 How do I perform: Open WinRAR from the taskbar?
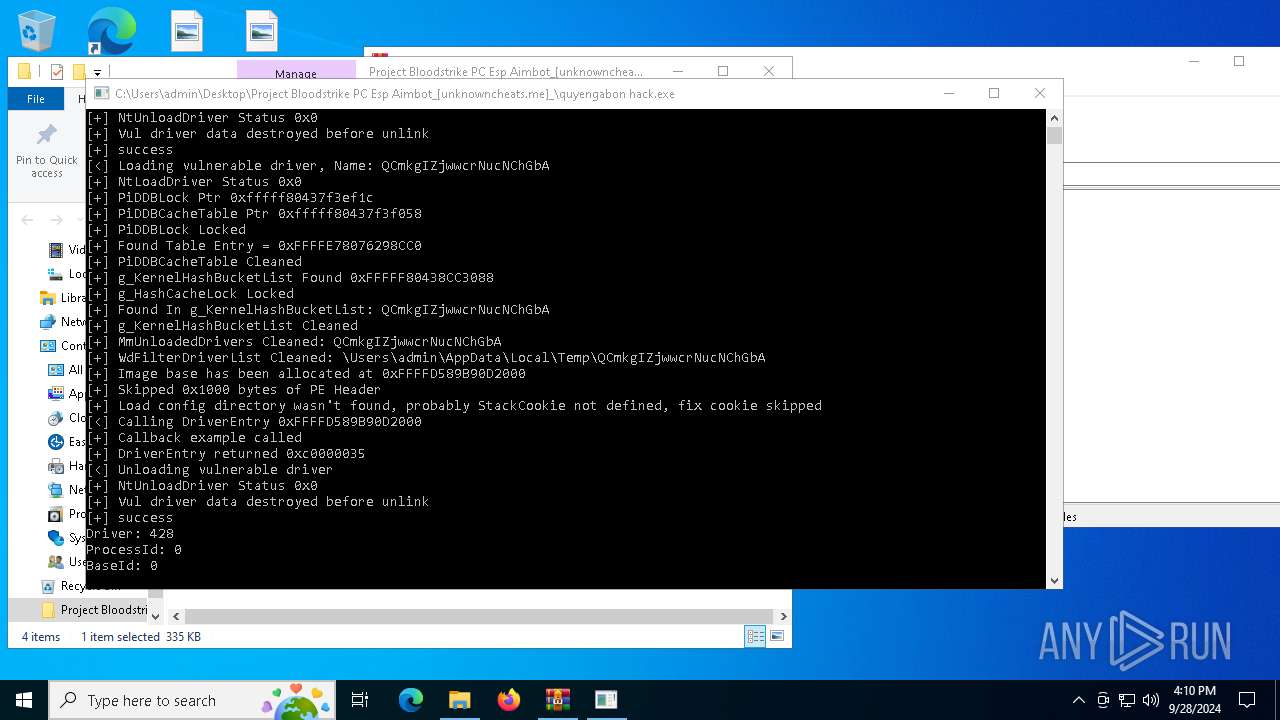pyautogui.click(x=557, y=700)
